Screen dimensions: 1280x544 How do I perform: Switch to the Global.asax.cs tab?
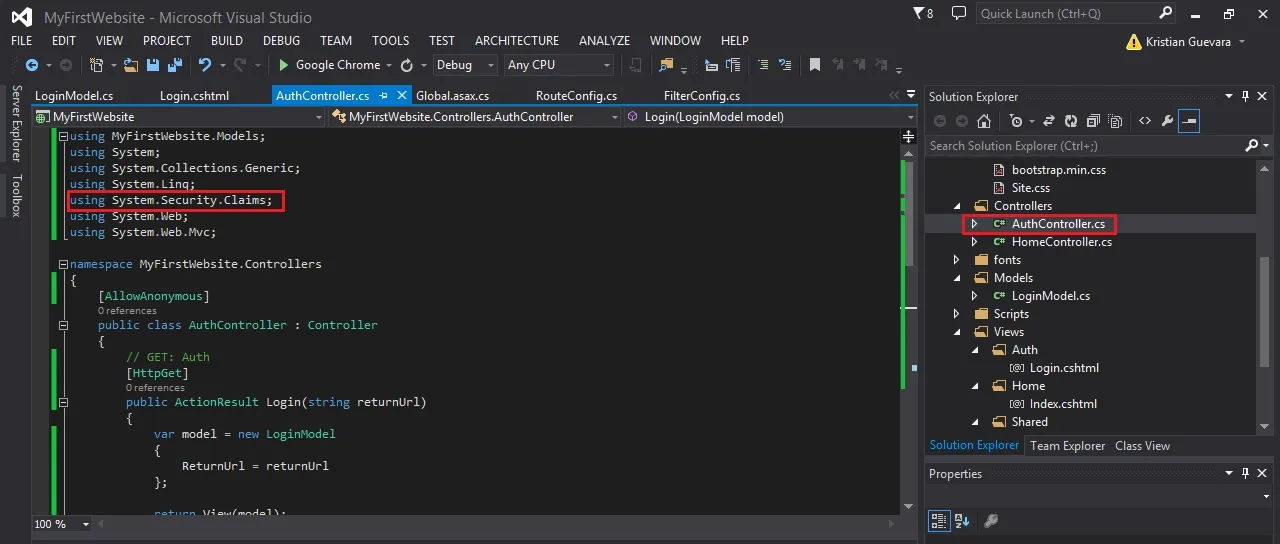click(x=452, y=96)
